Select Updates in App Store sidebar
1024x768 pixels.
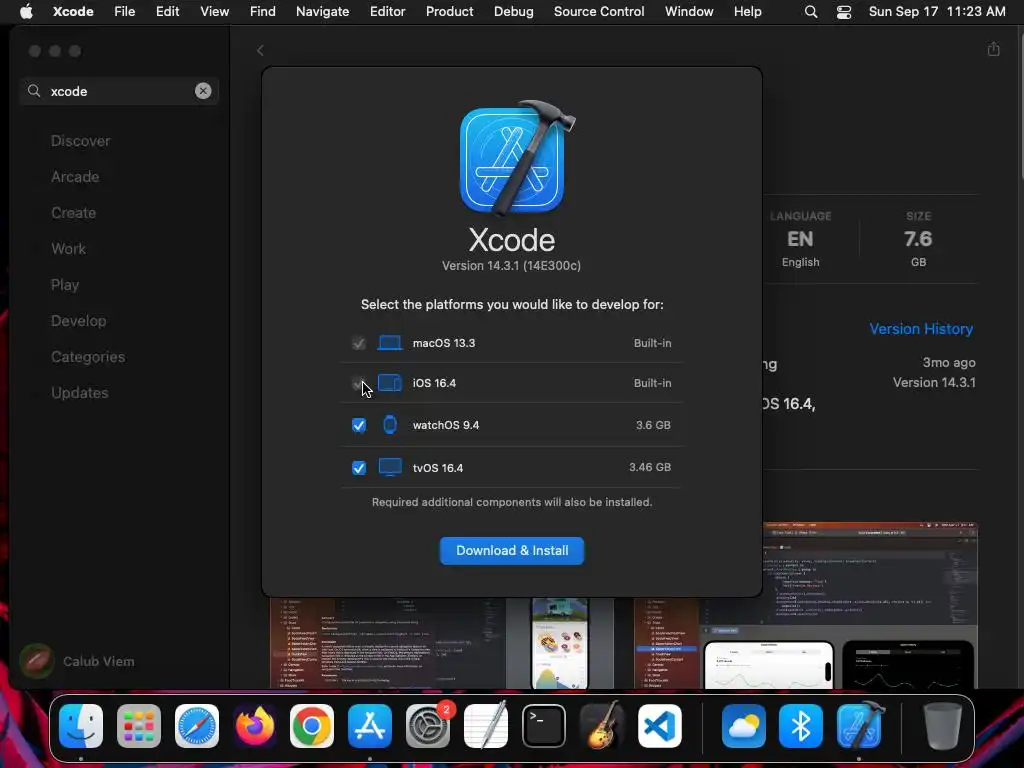point(80,392)
